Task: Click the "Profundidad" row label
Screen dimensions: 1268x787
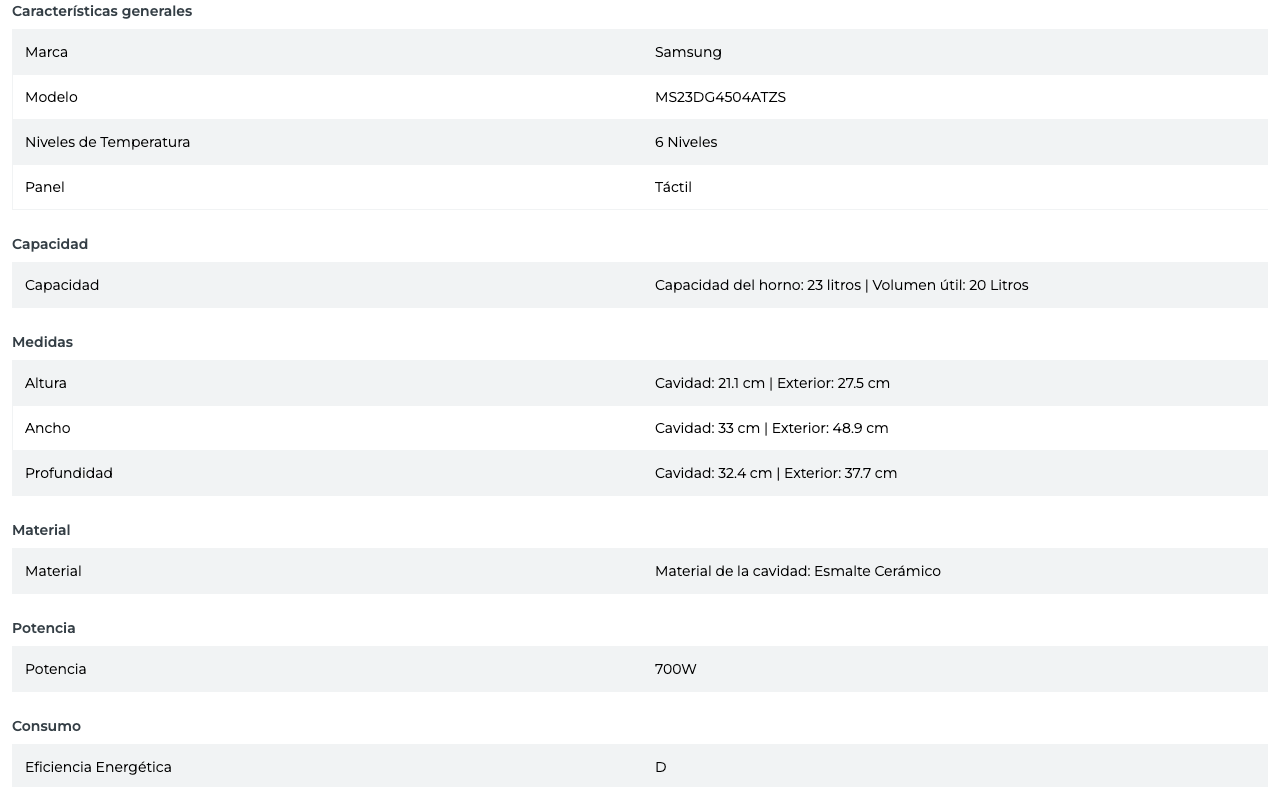Action: 69,473
